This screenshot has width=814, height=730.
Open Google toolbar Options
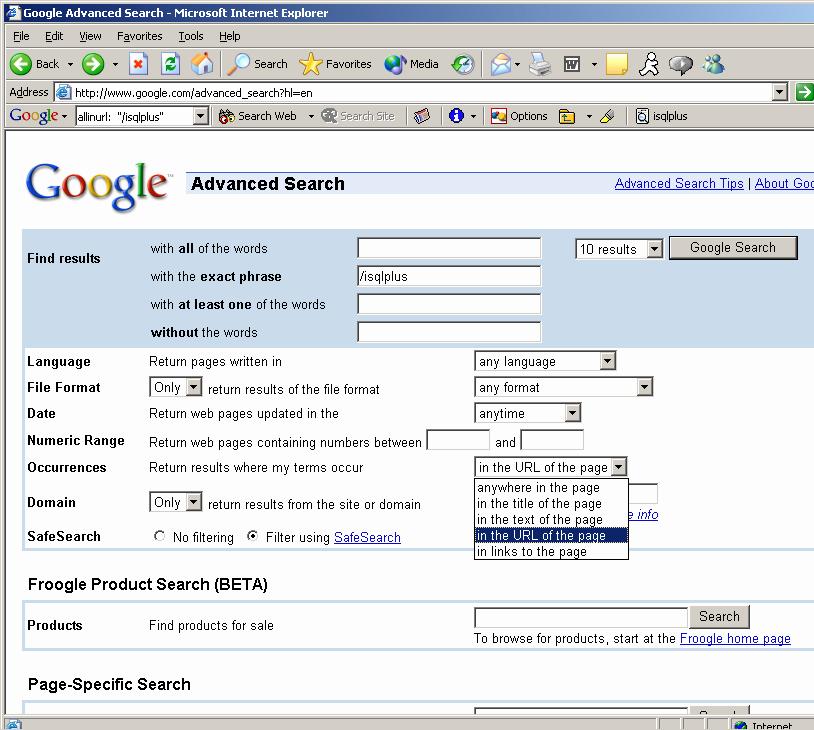point(519,116)
